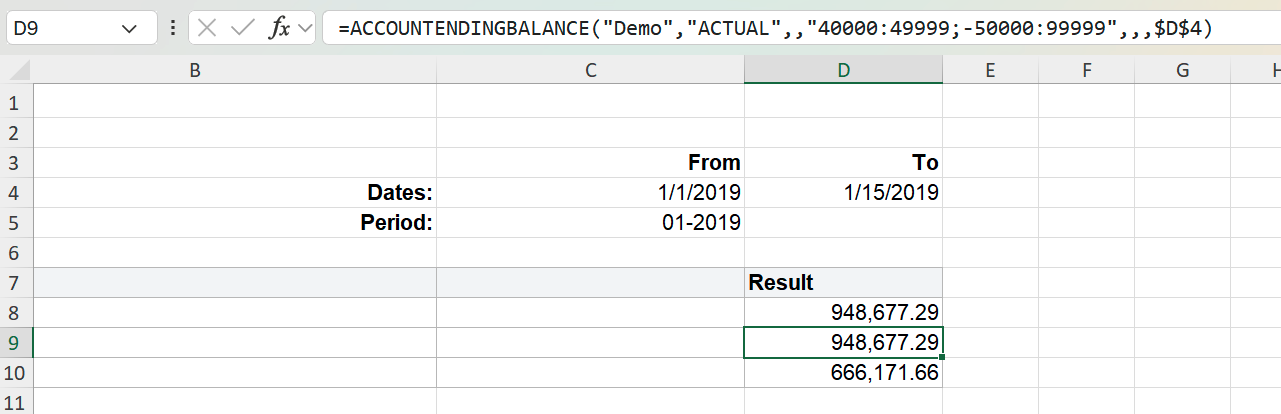Expand the formula bar functions dropdown
Screen dimensions: 1281x414
click(x=305, y=29)
